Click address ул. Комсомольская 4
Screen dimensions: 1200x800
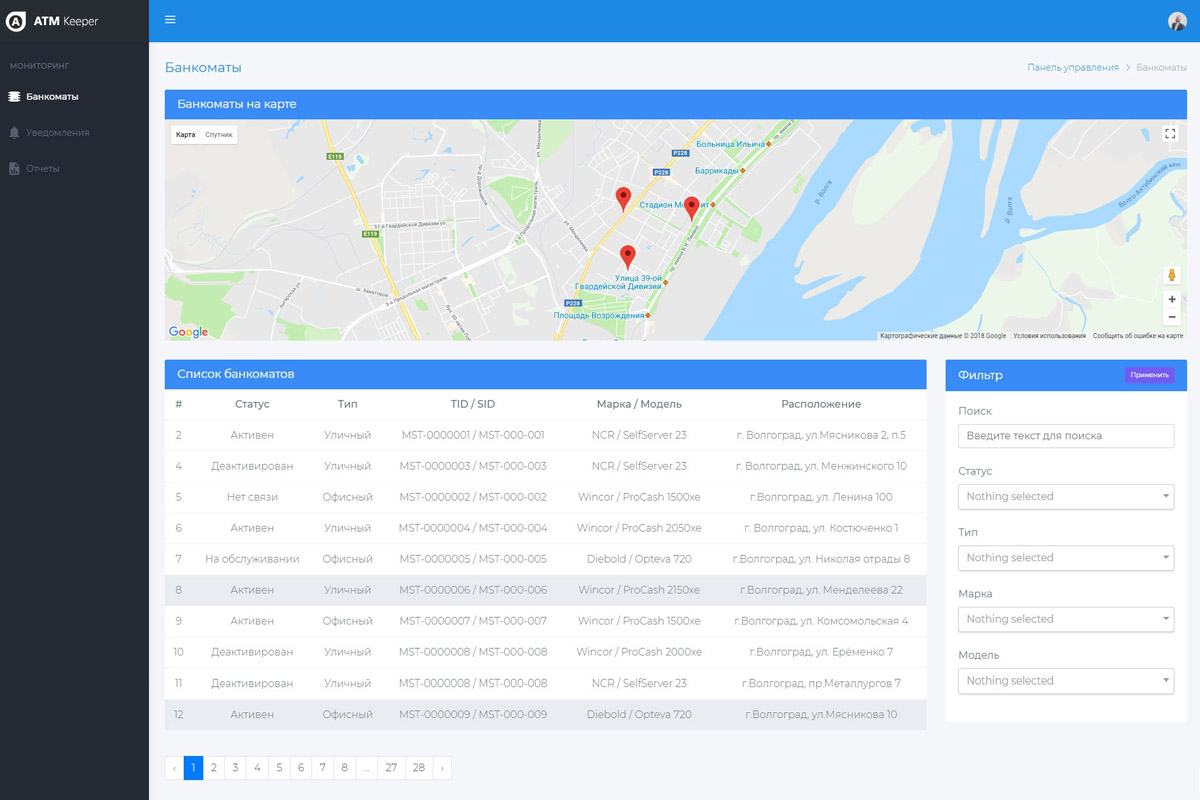tap(821, 621)
